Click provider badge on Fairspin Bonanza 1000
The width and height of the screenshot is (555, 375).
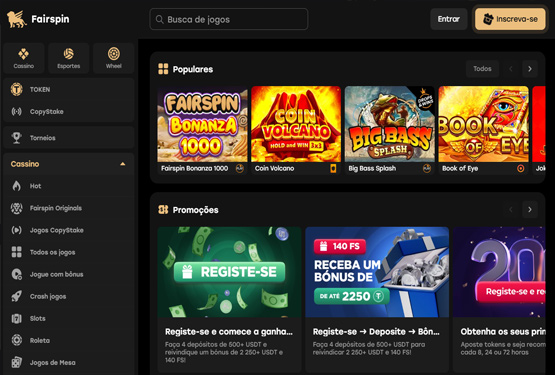[240, 169]
